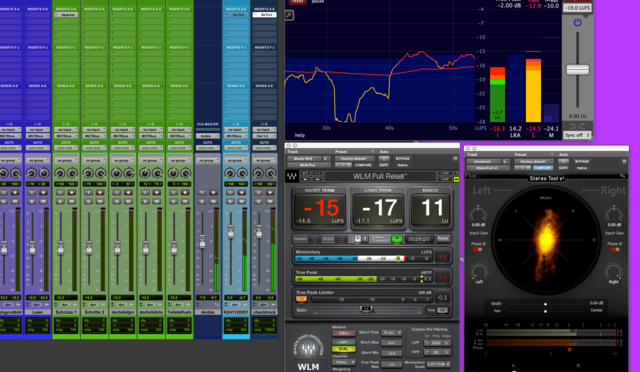Image resolution: width=640 pixels, height=372 pixels.
Task: Solo the checktrack channel
Action: (x=258, y=201)
